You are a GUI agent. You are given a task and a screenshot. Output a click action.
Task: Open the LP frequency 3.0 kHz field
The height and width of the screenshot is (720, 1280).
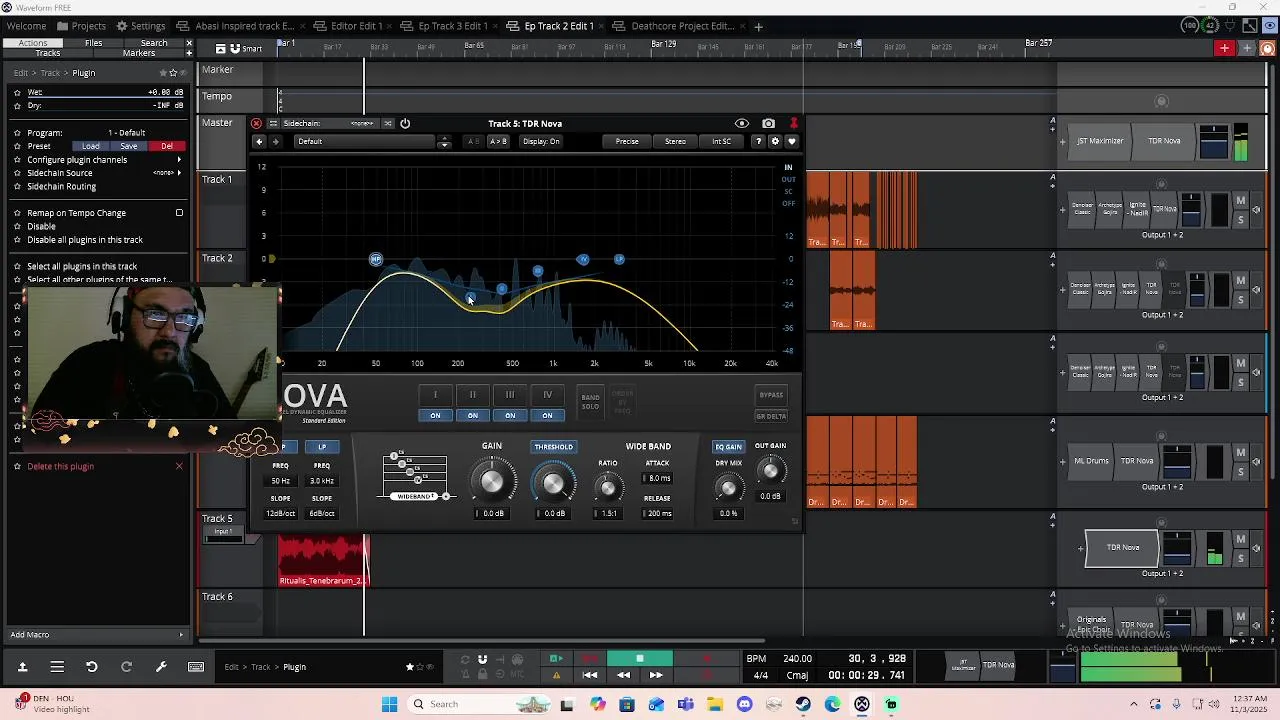322,481
